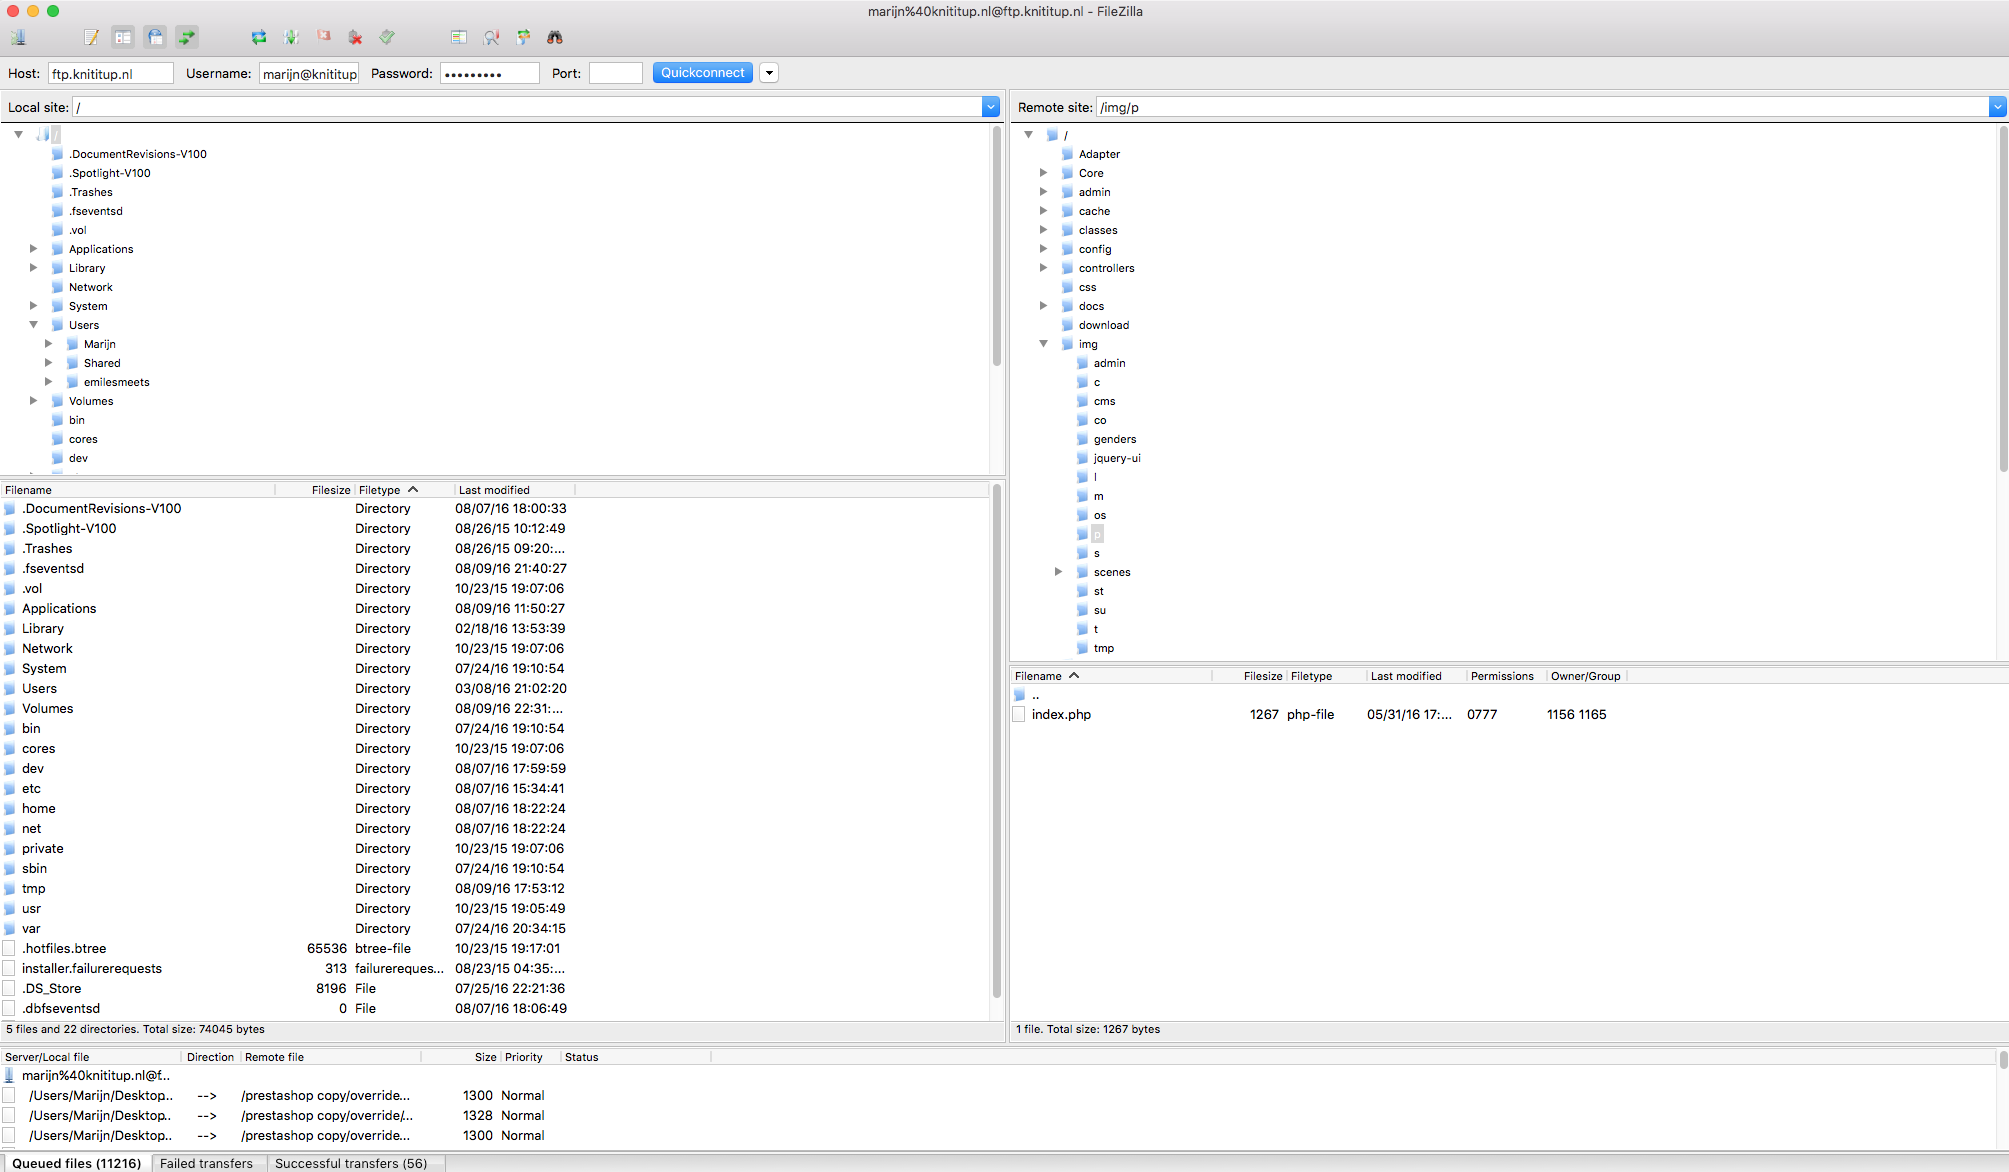Expand the Applications folder in local tree

(33, 249)
